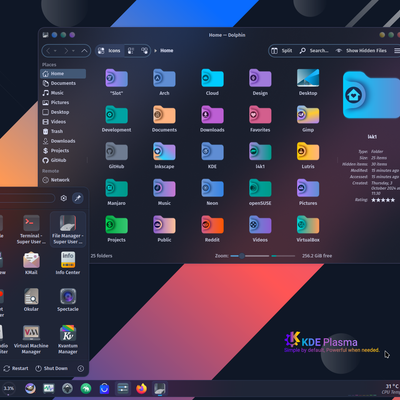Expand the breadcrumb arrow before Home

[155, 51]
